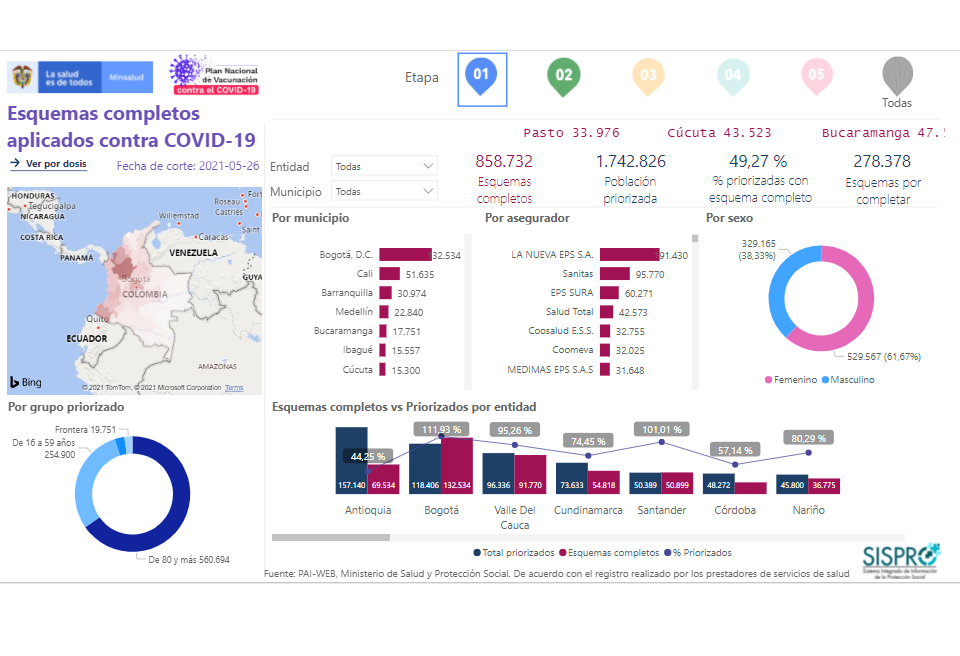960x656 pixels.
Task: Click the 278.378 Esquemas por completar value
Action: (x=882, y=161)
